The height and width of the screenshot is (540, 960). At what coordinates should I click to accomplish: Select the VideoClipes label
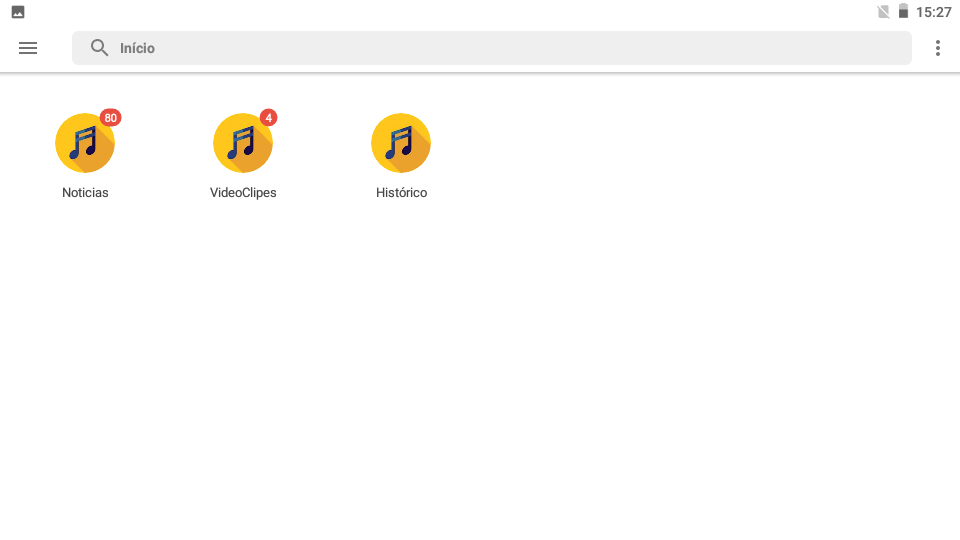(x=243, y=192)
